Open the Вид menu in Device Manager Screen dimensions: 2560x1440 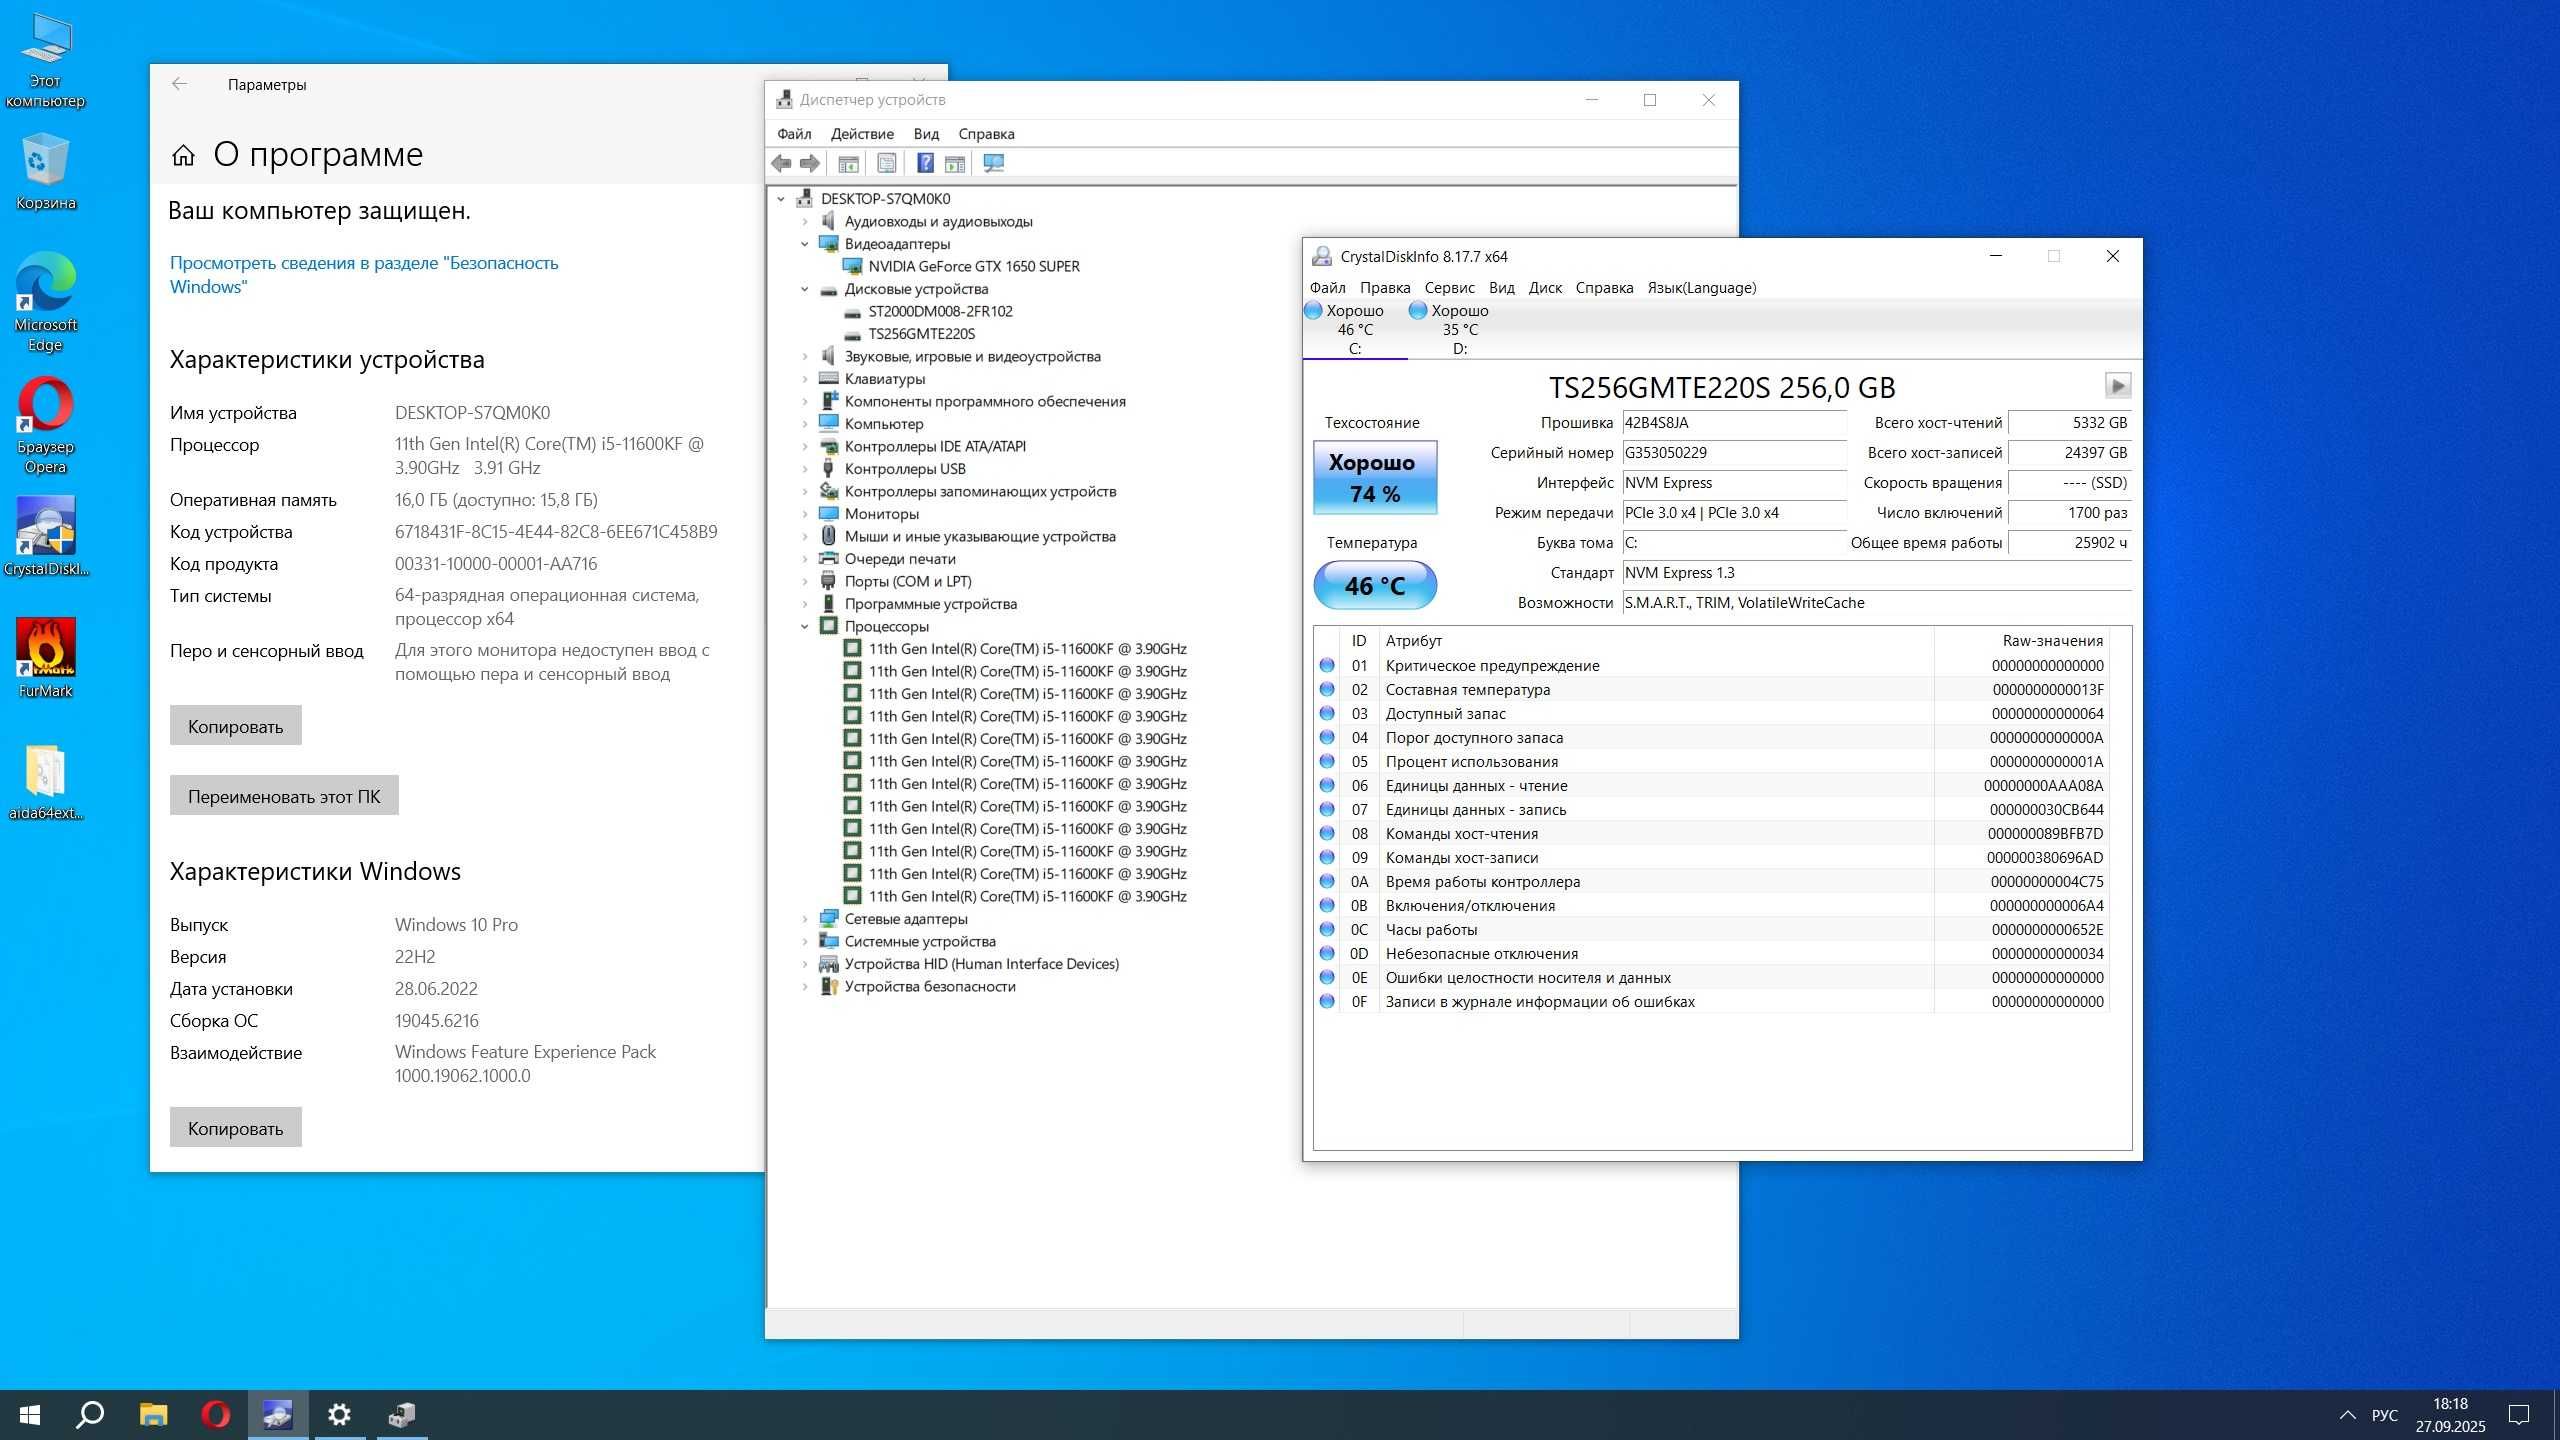tap(926, 134)
